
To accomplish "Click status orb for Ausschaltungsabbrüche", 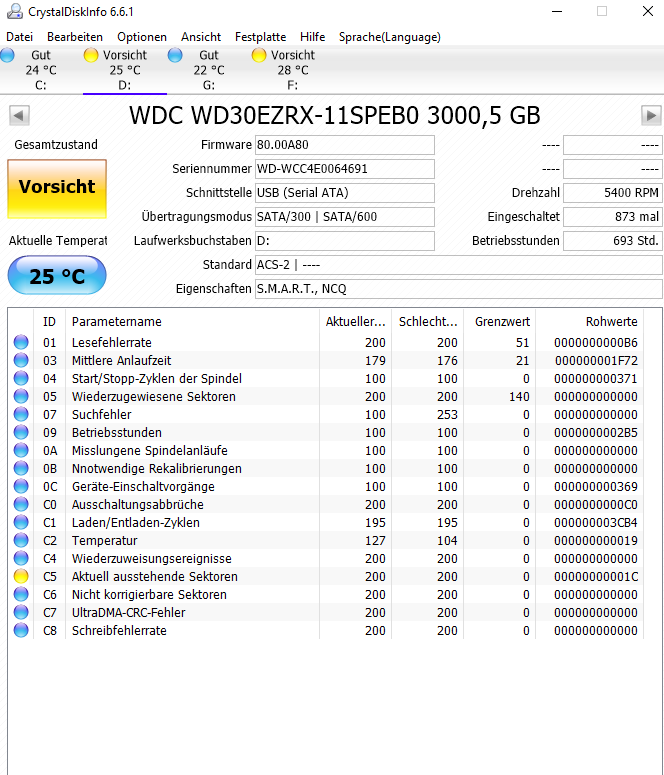I will [21, 504].
